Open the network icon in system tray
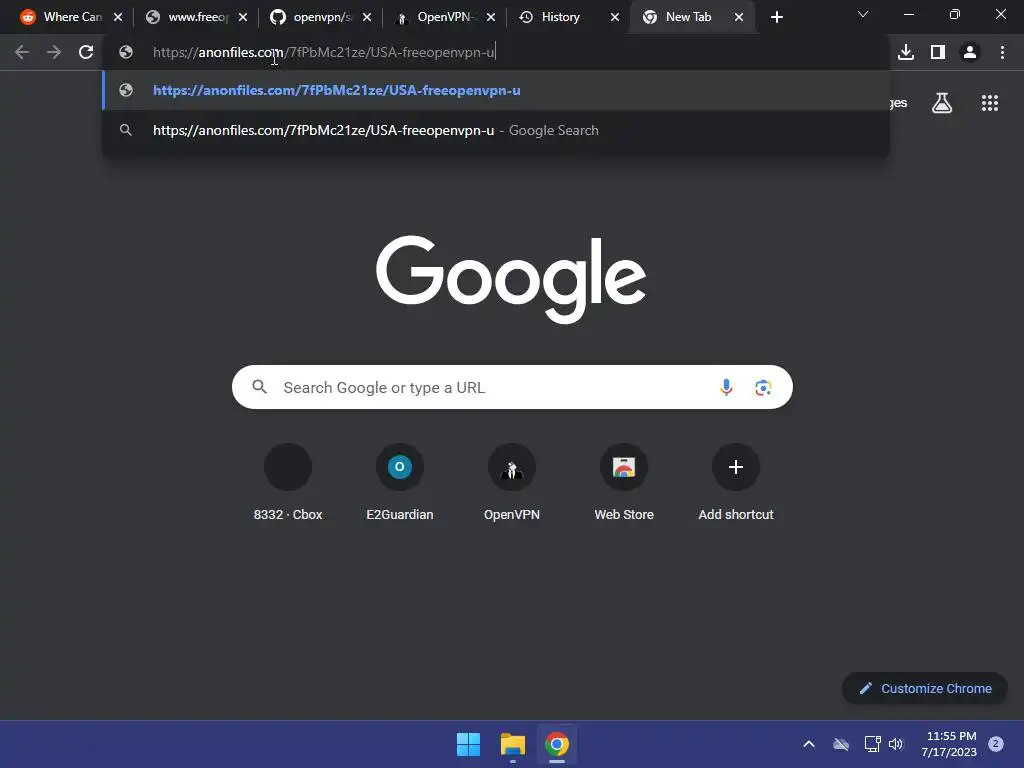 coord(872,744)
